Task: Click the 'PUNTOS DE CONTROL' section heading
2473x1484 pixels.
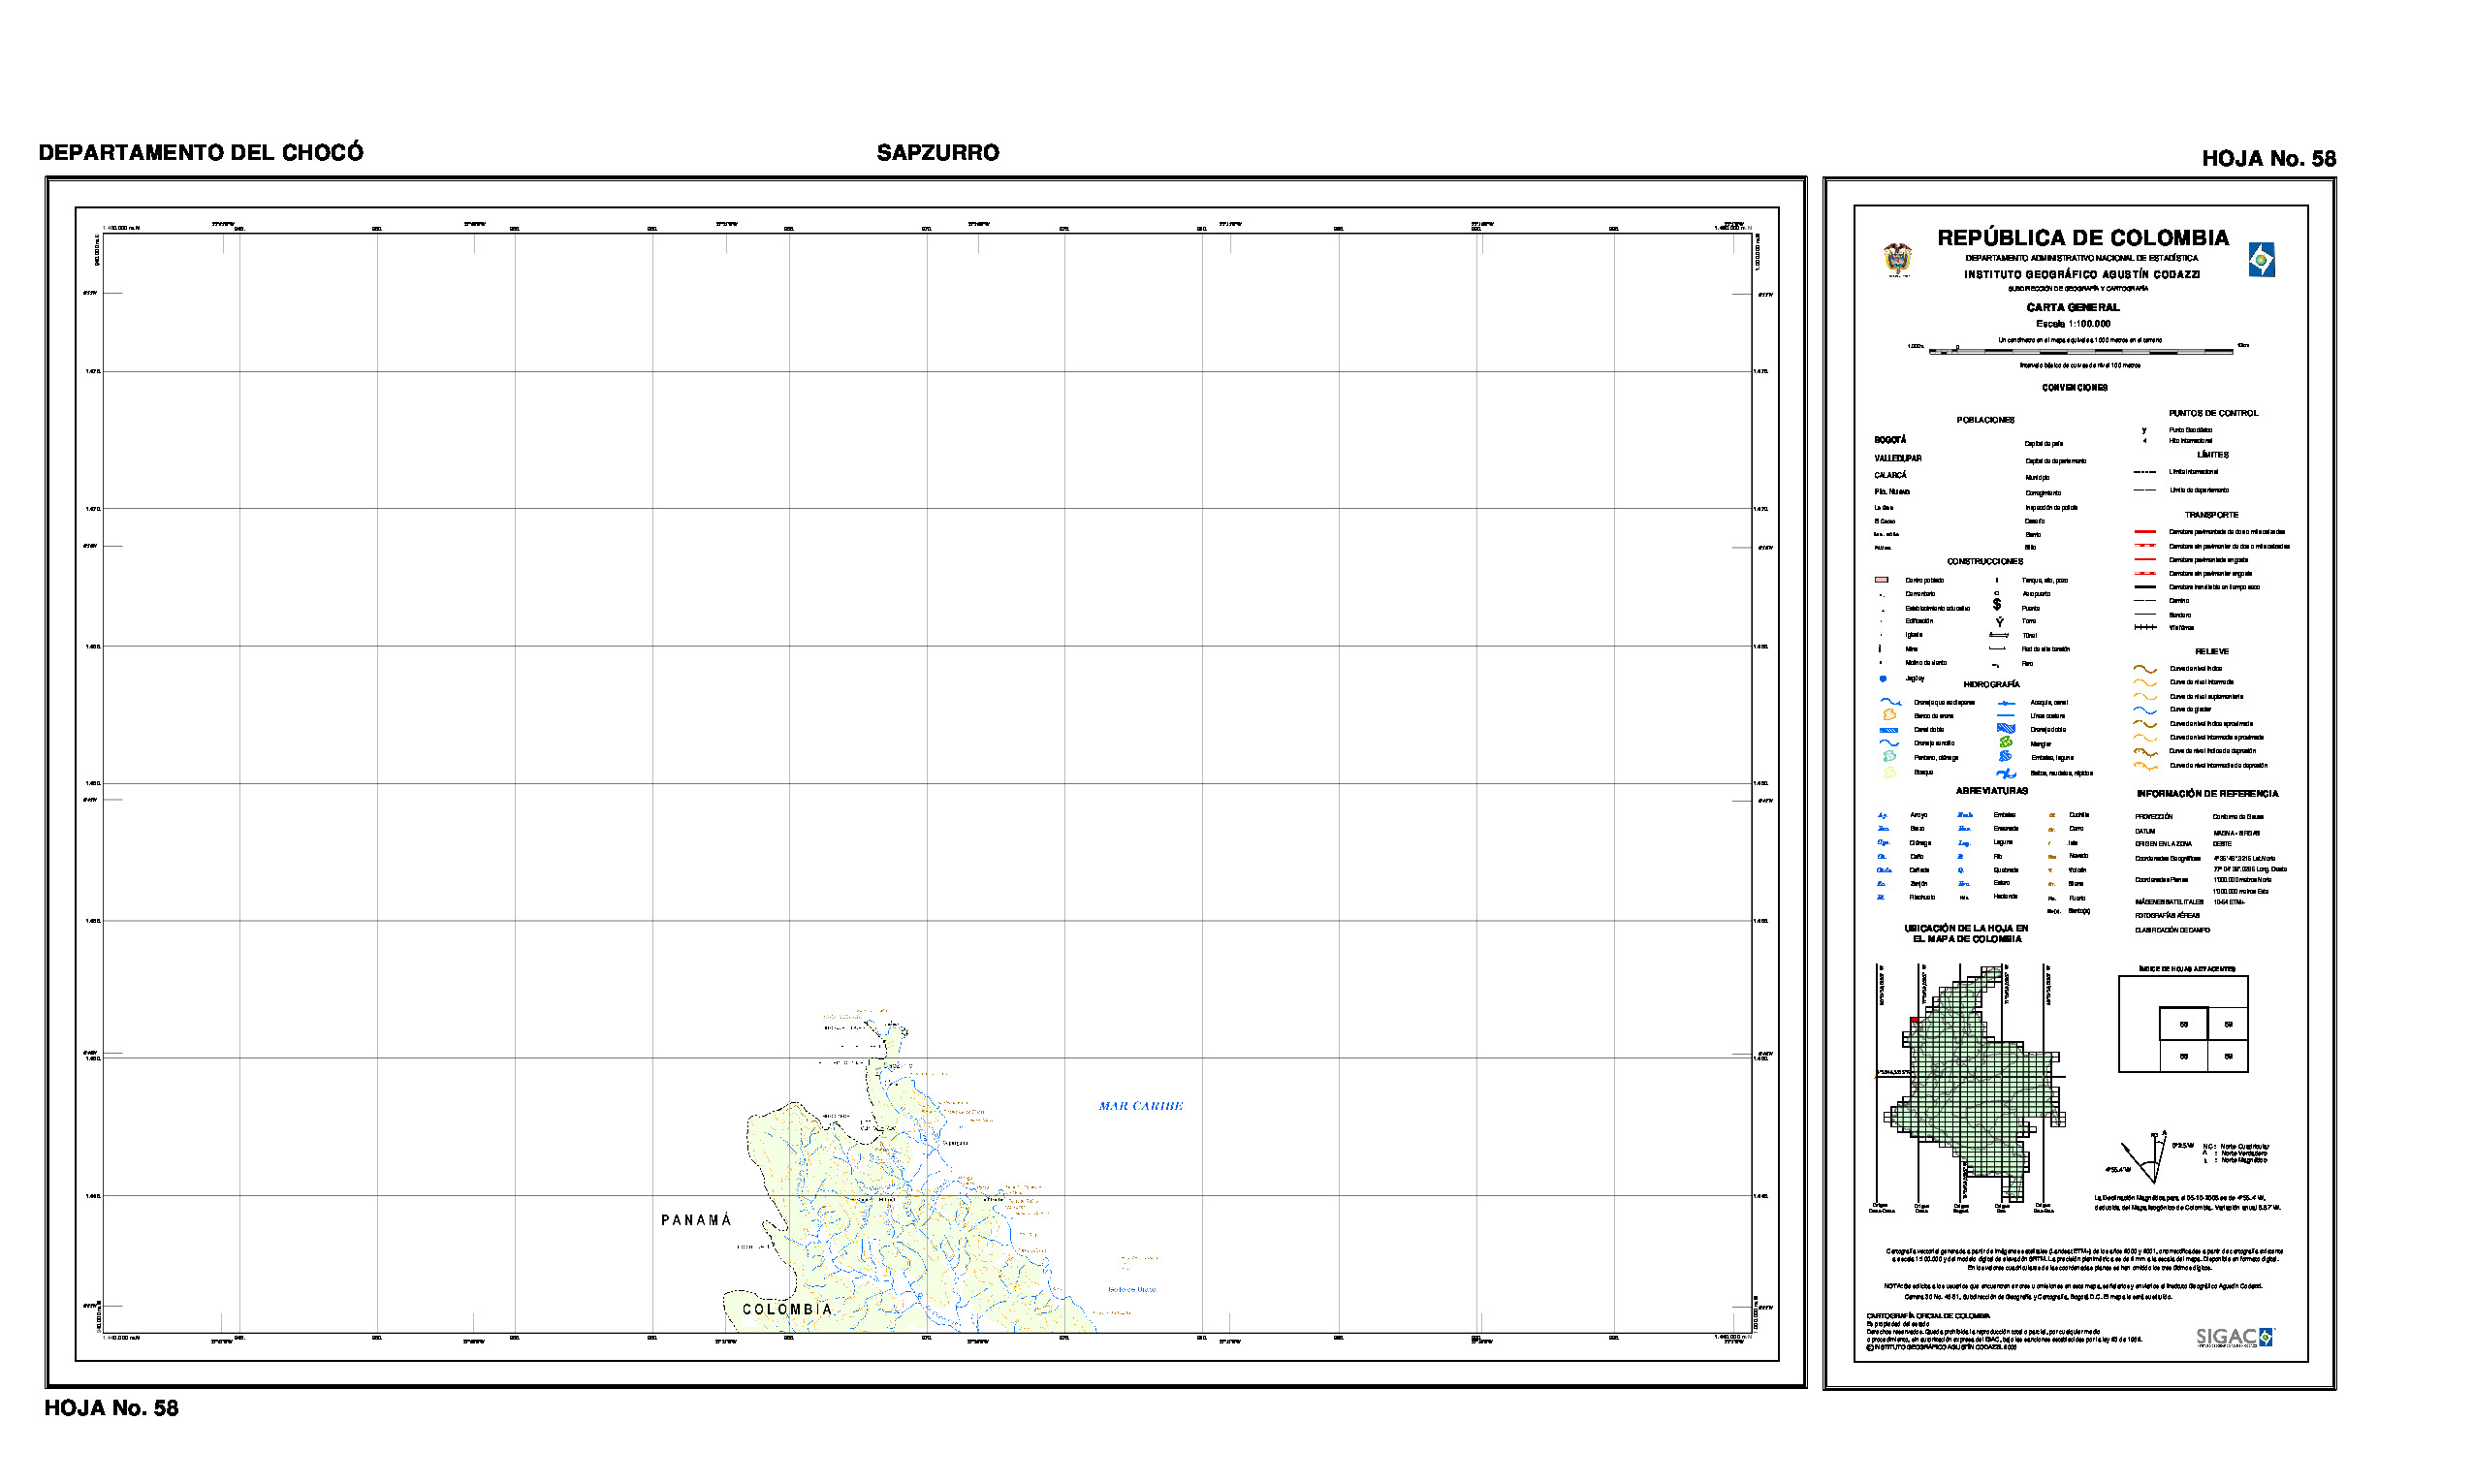Action: (x=2213, y=413)
